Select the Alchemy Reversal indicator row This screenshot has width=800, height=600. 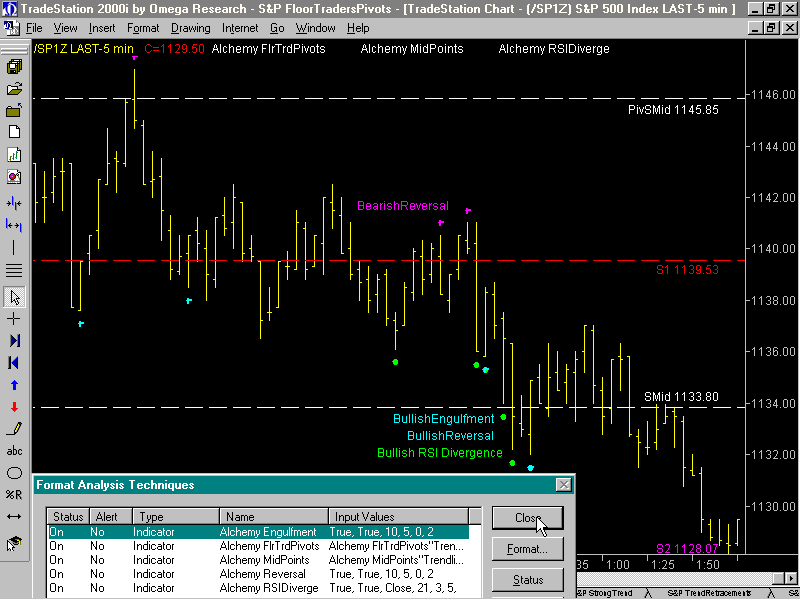point(258,574)
